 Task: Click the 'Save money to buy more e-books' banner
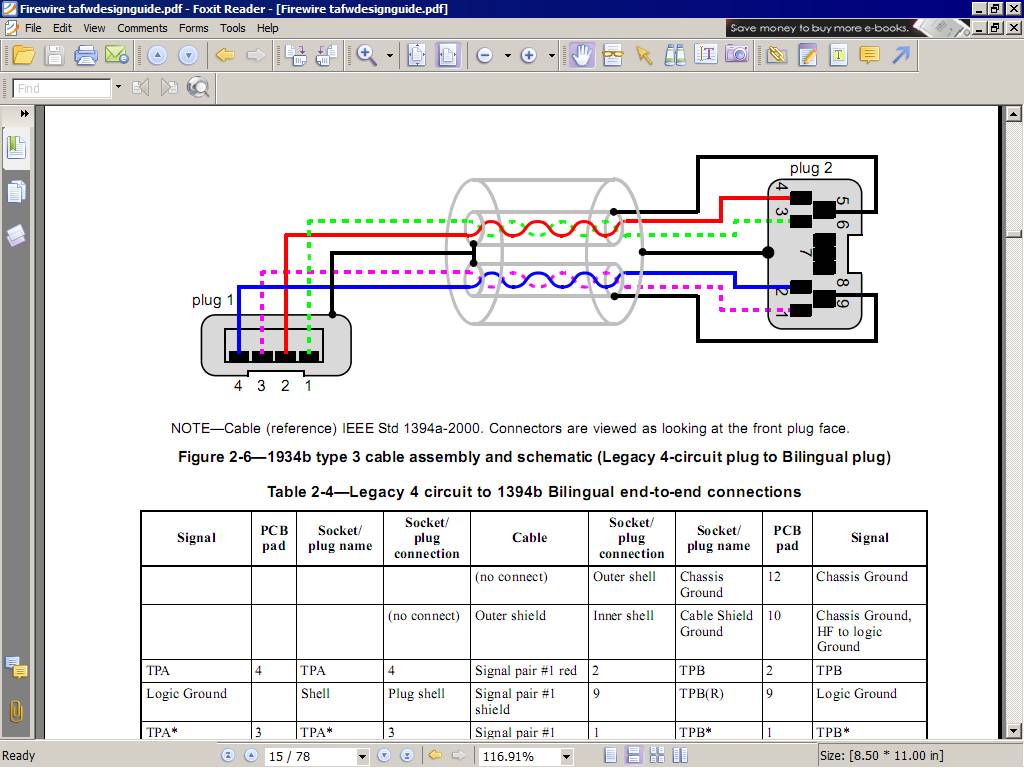819,28
